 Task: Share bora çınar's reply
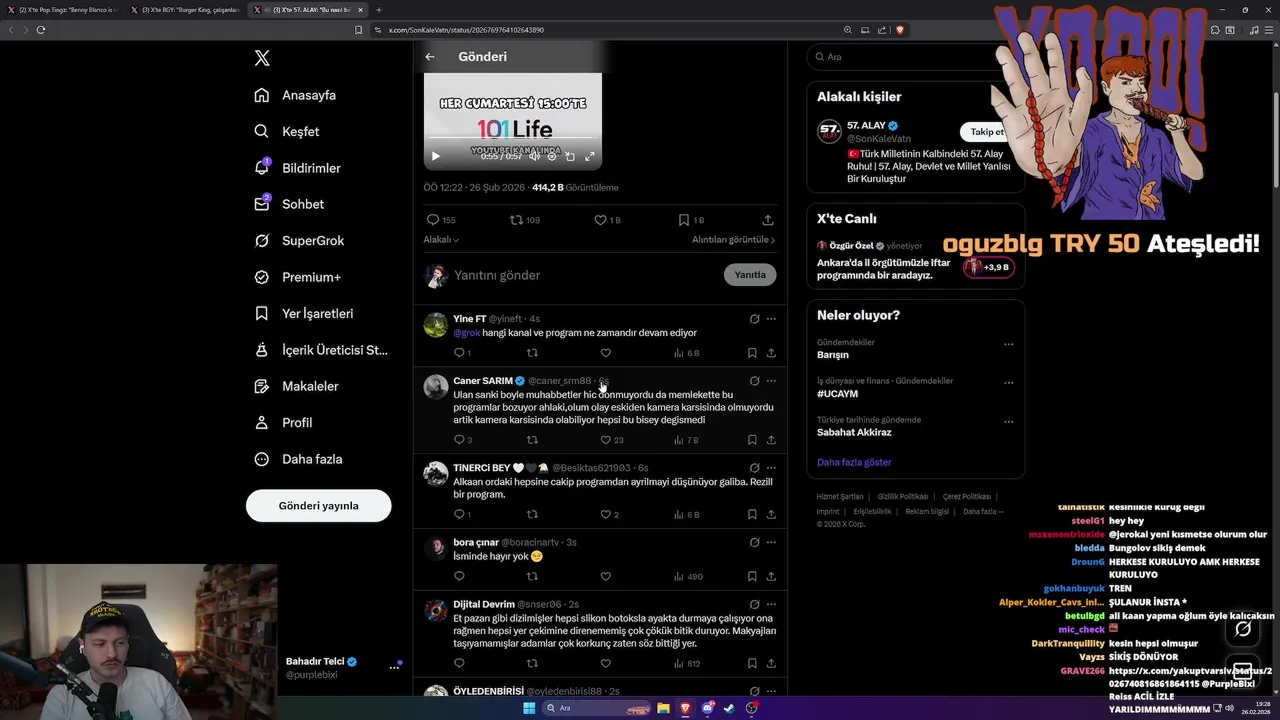tap(771, 577)
